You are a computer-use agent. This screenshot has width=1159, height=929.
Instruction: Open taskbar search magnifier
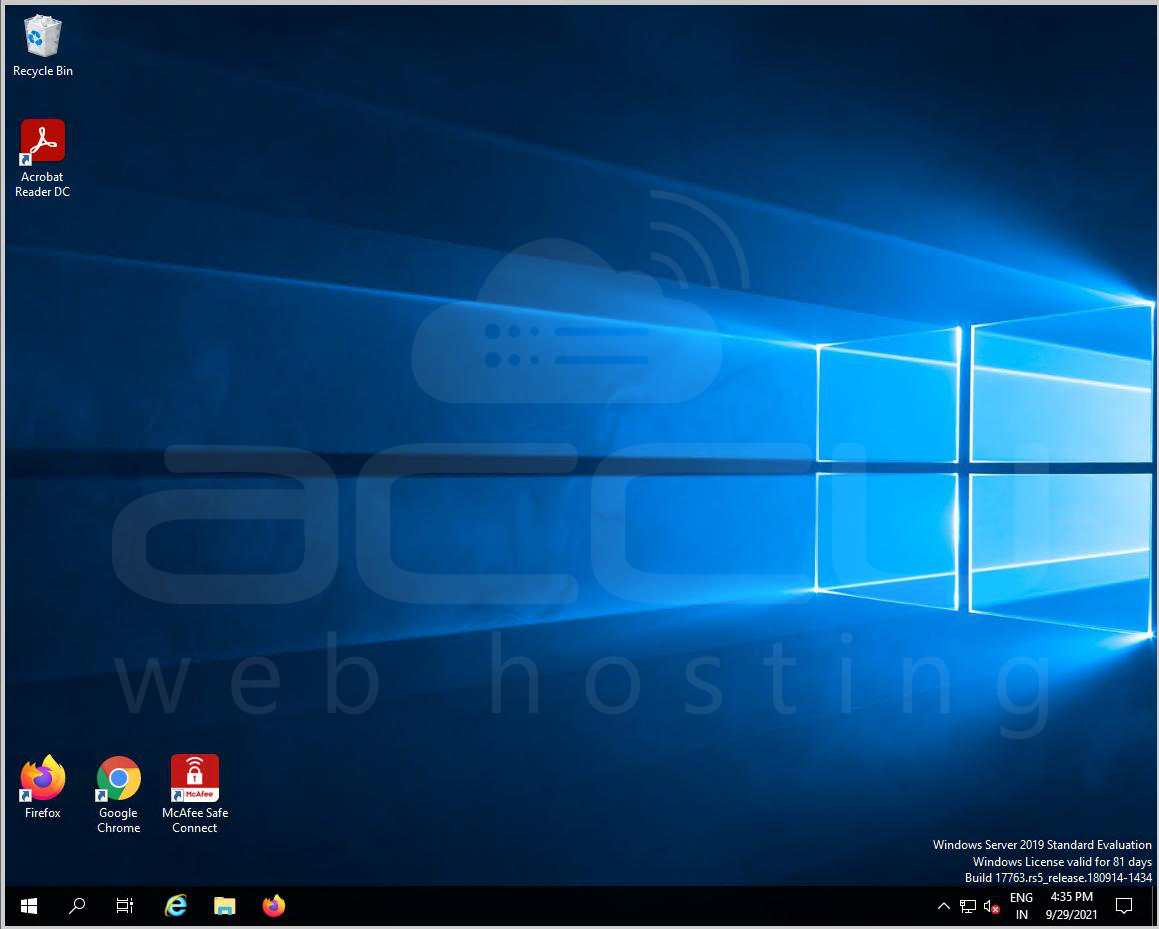(x=77, y=906)
